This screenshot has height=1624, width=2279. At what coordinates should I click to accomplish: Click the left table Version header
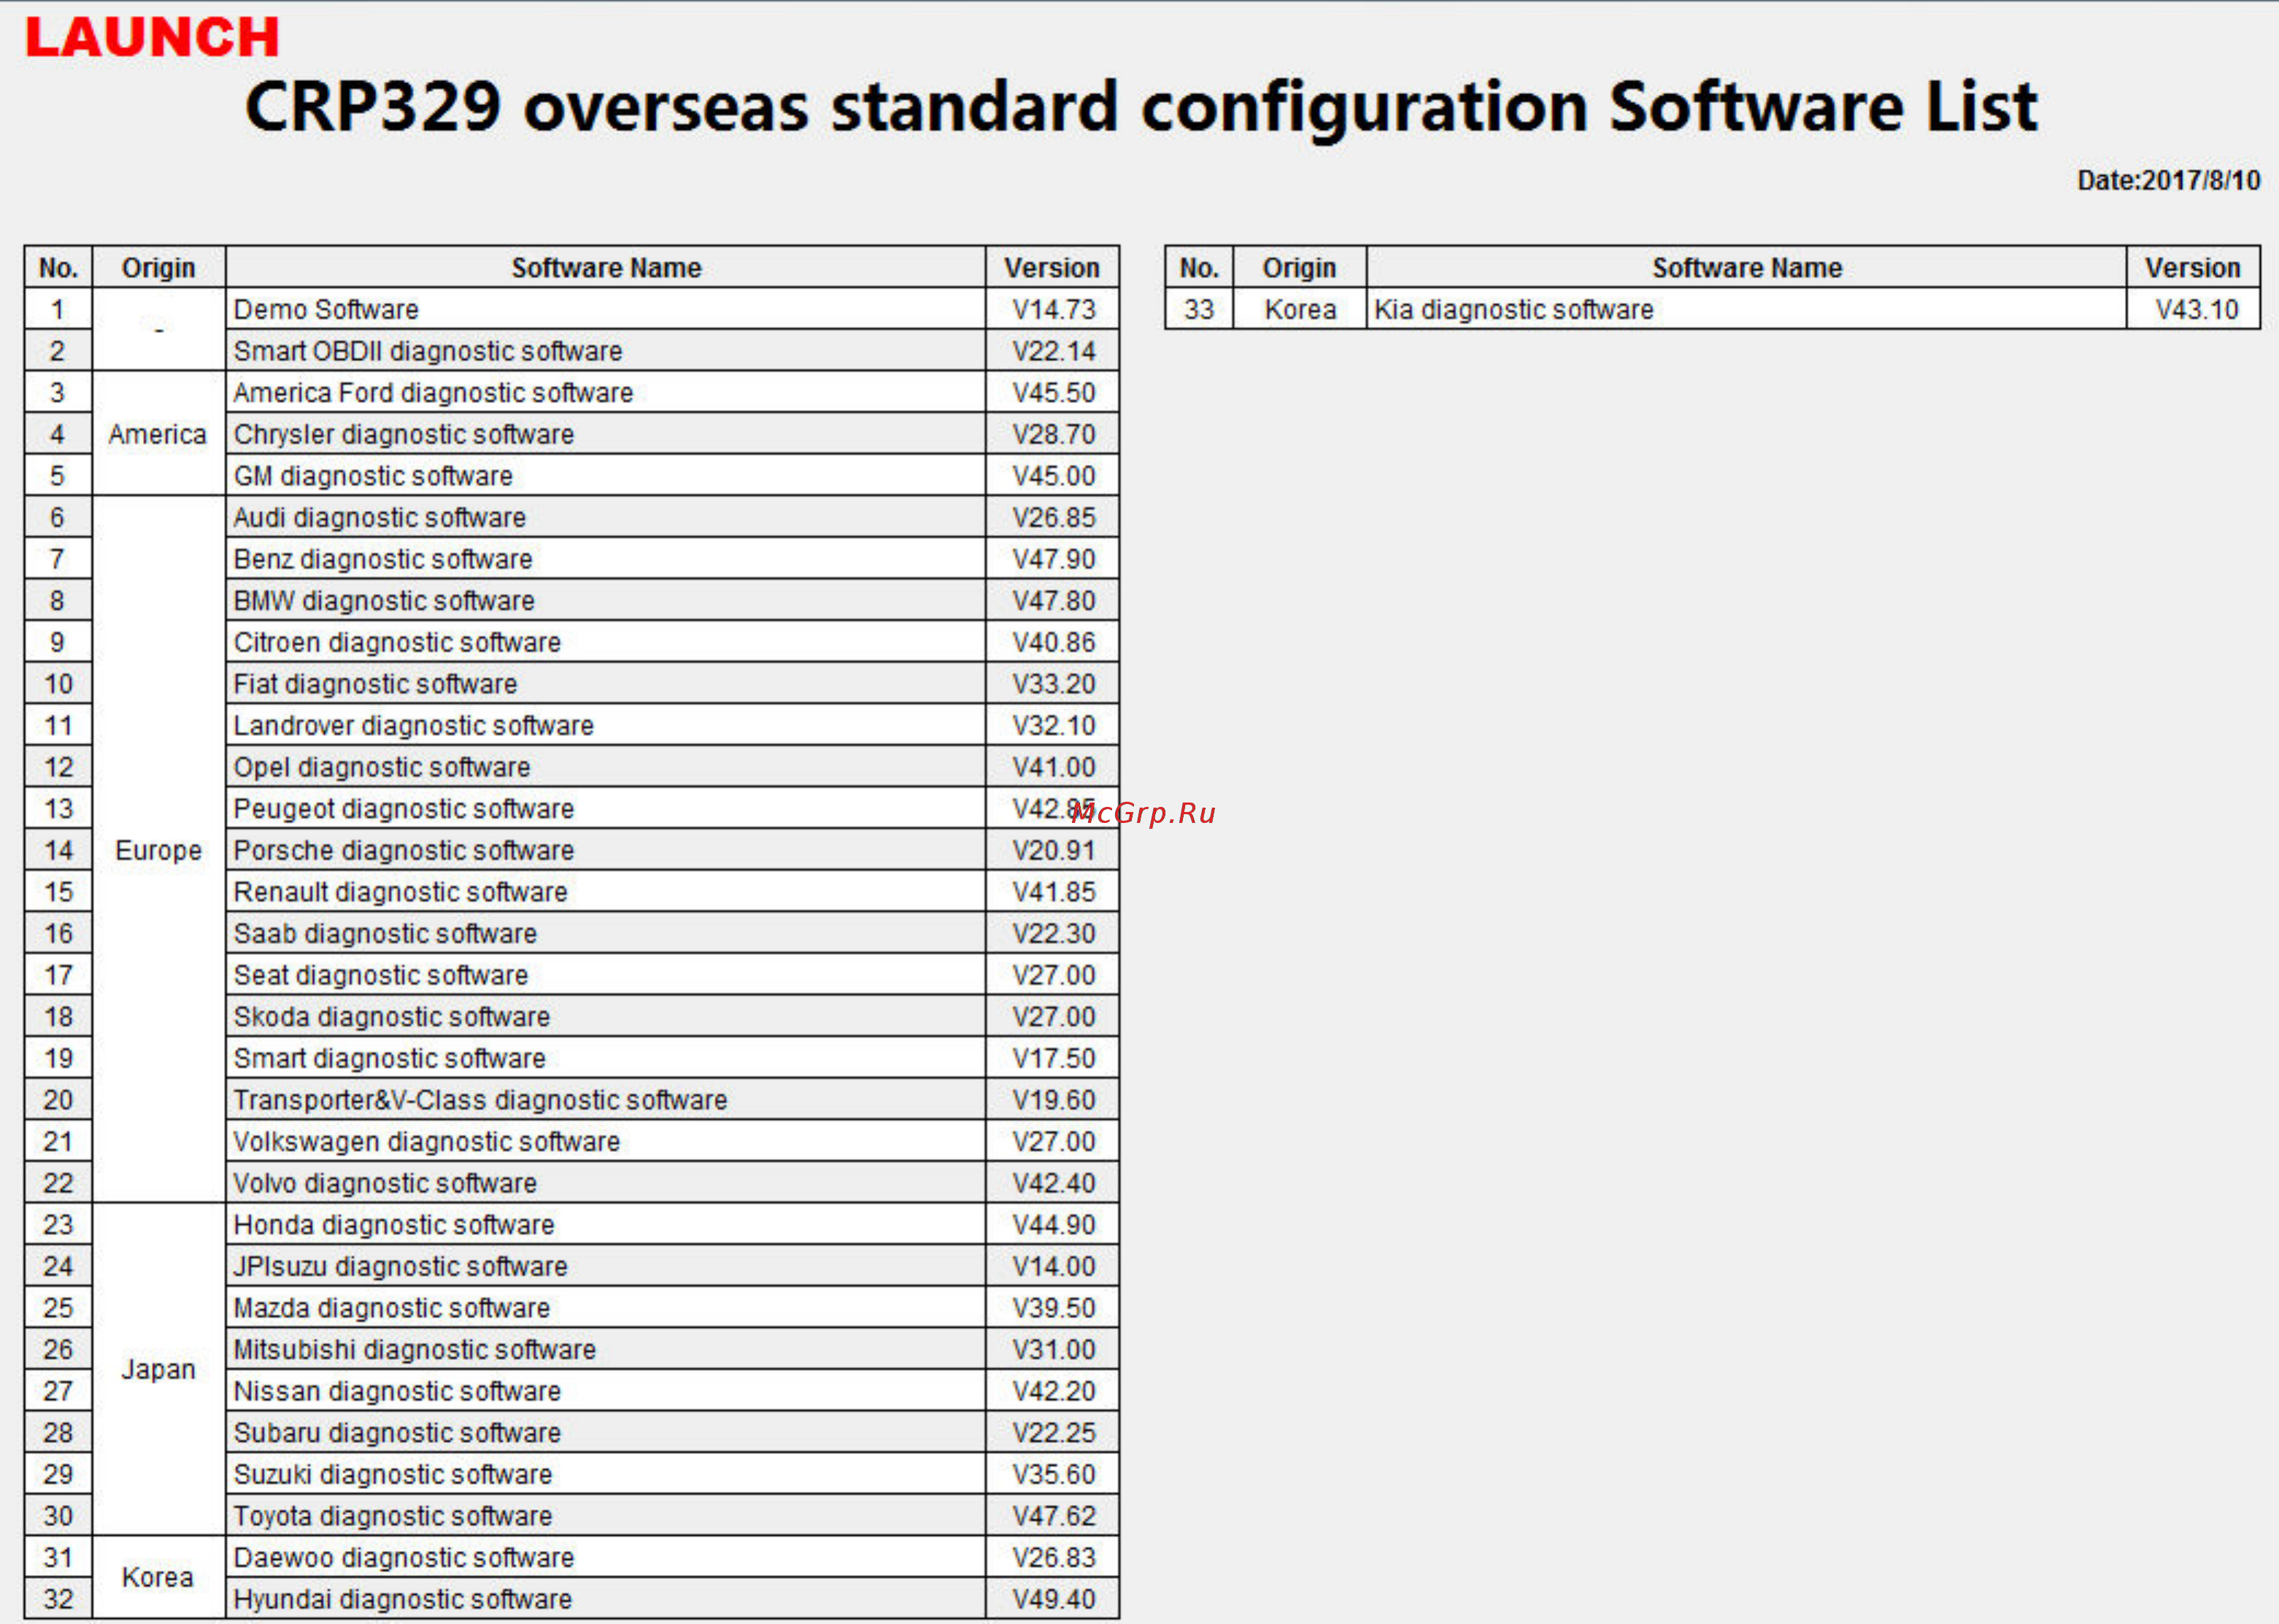1052,268
